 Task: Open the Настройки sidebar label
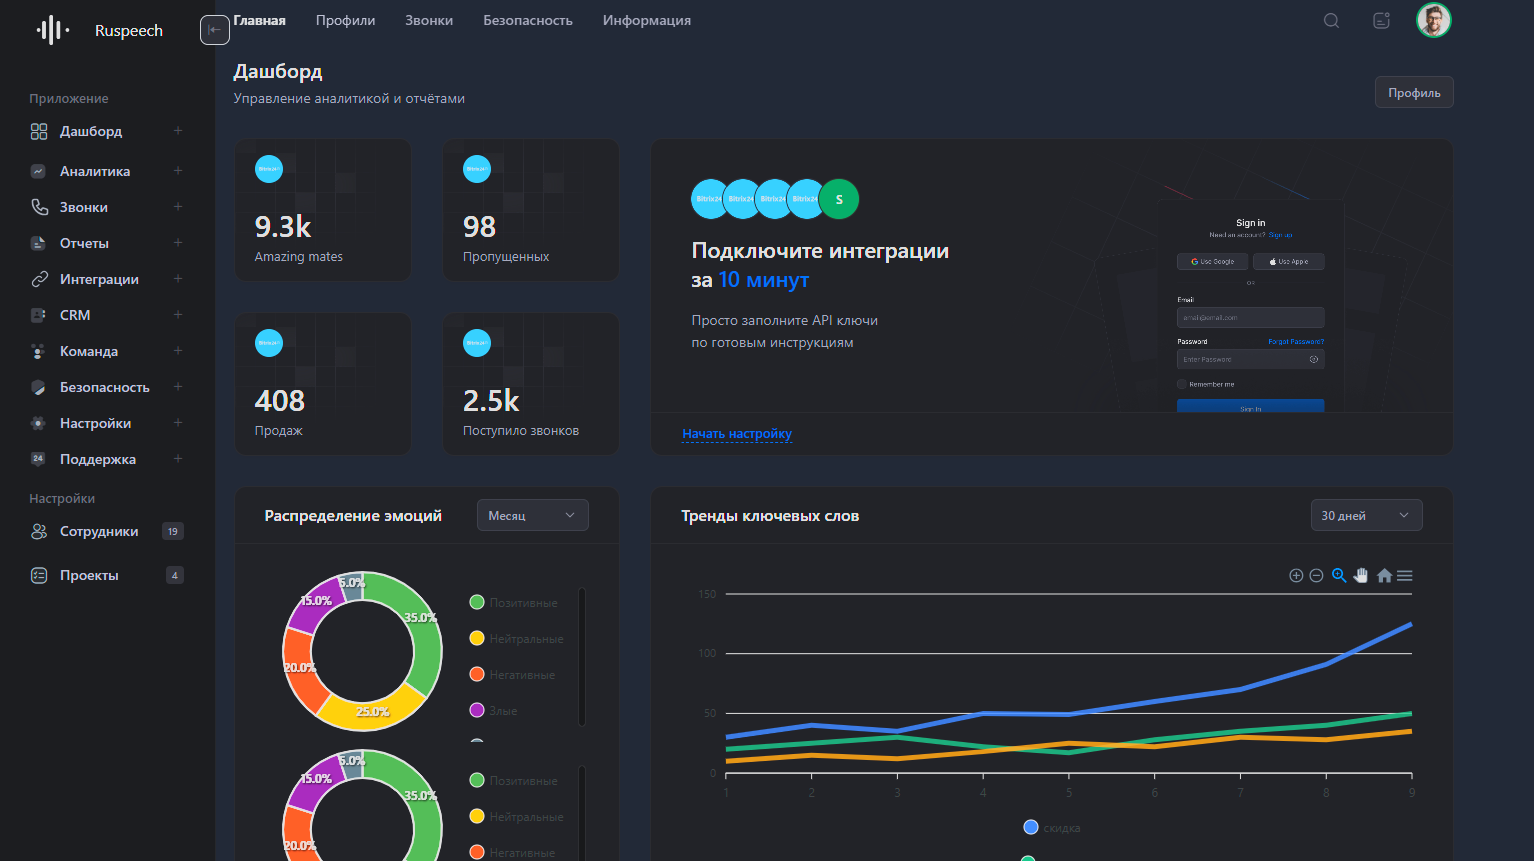point(95,423)
